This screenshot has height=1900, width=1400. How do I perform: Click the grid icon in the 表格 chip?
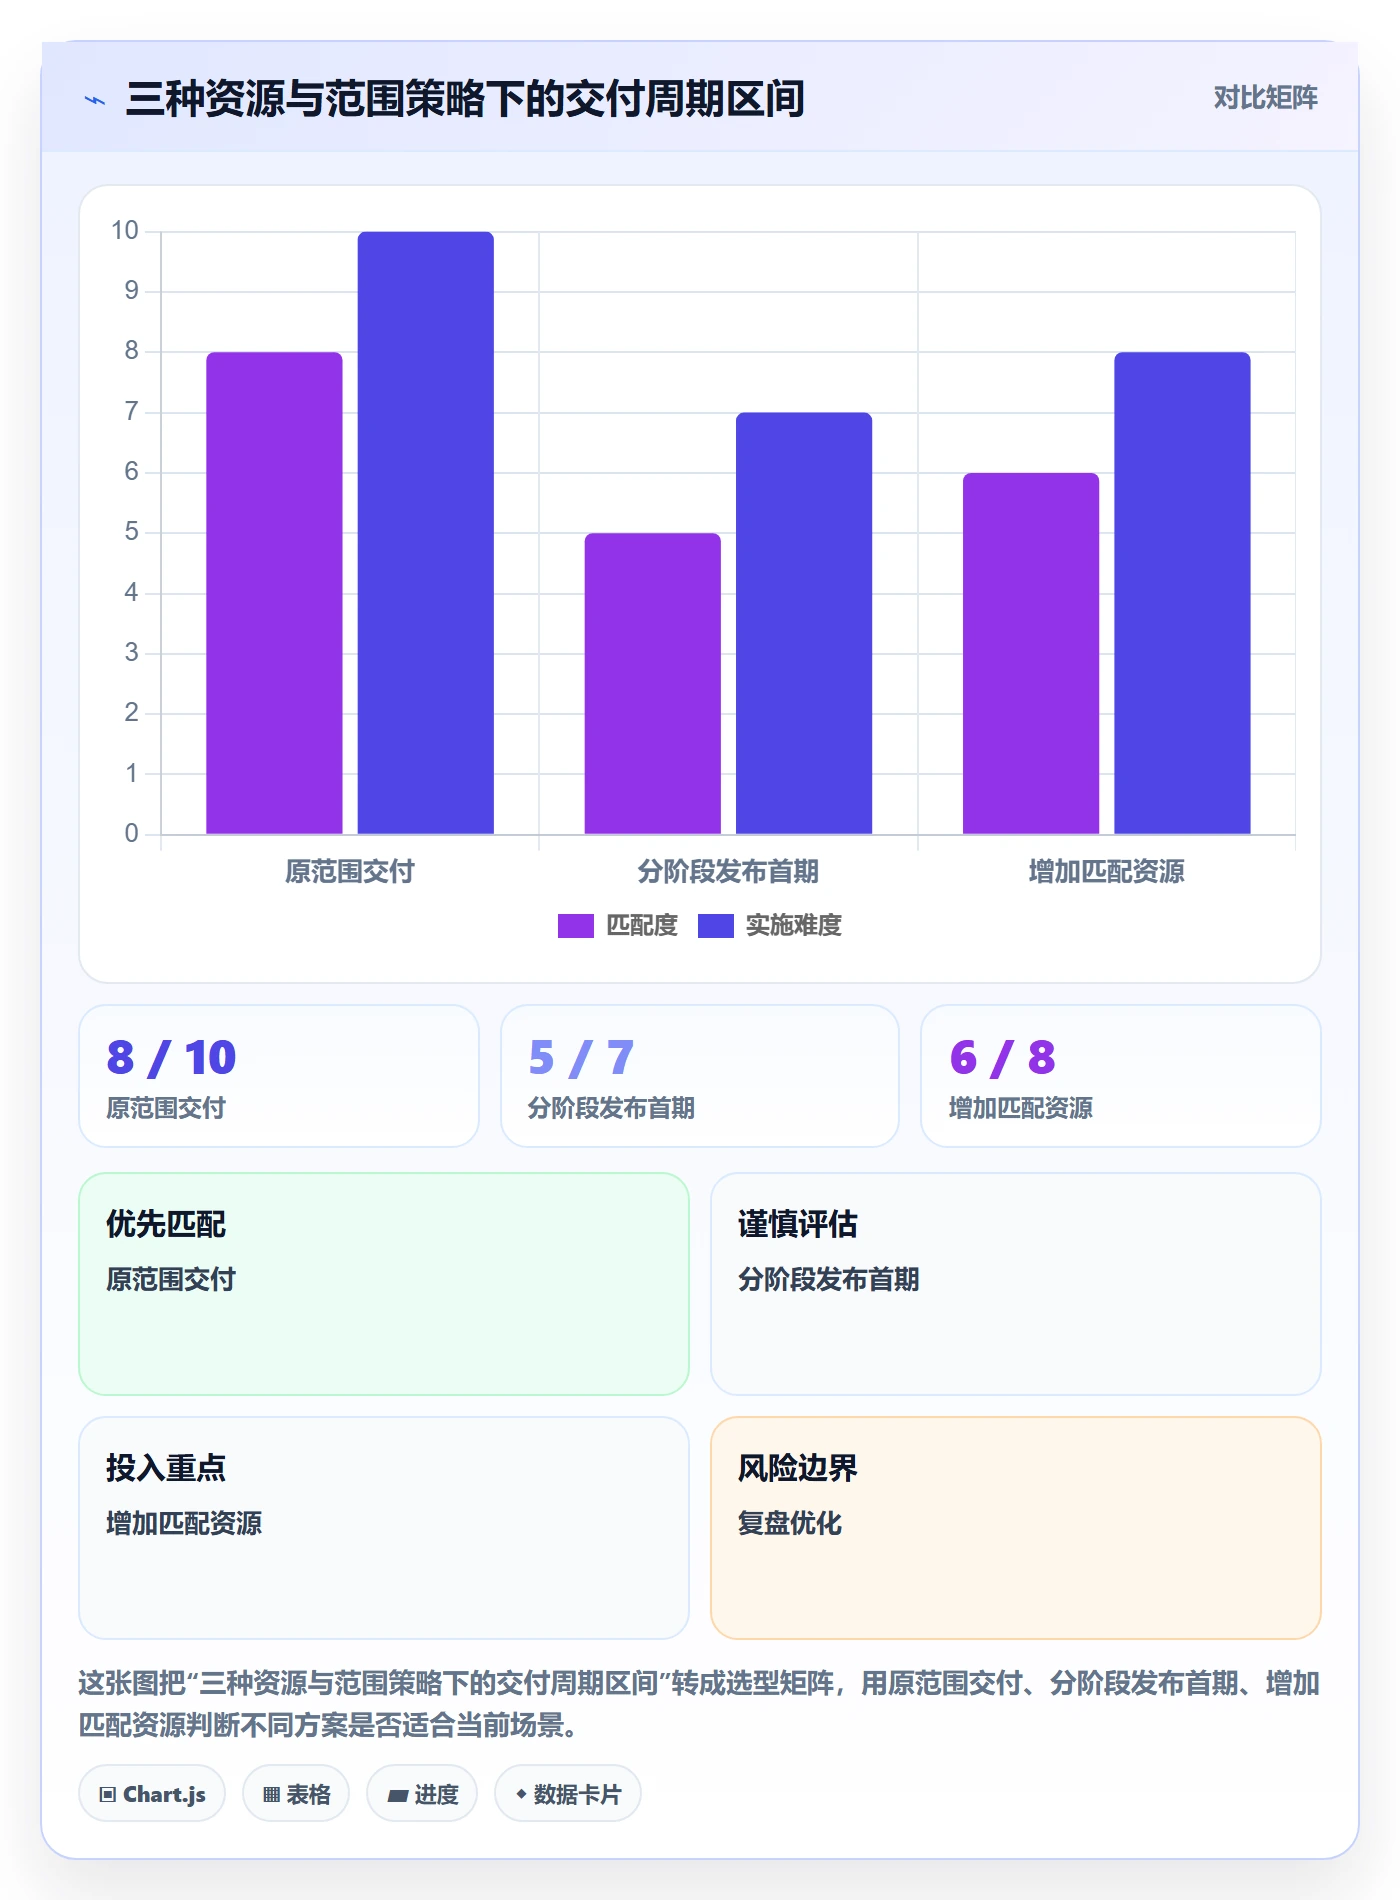tap(271, 1795)
